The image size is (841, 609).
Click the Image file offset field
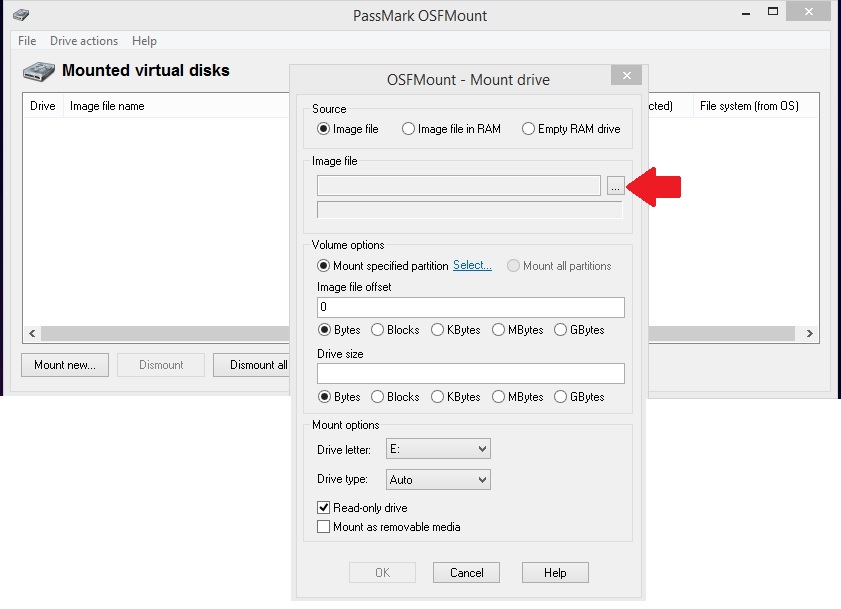click(470, 307)
